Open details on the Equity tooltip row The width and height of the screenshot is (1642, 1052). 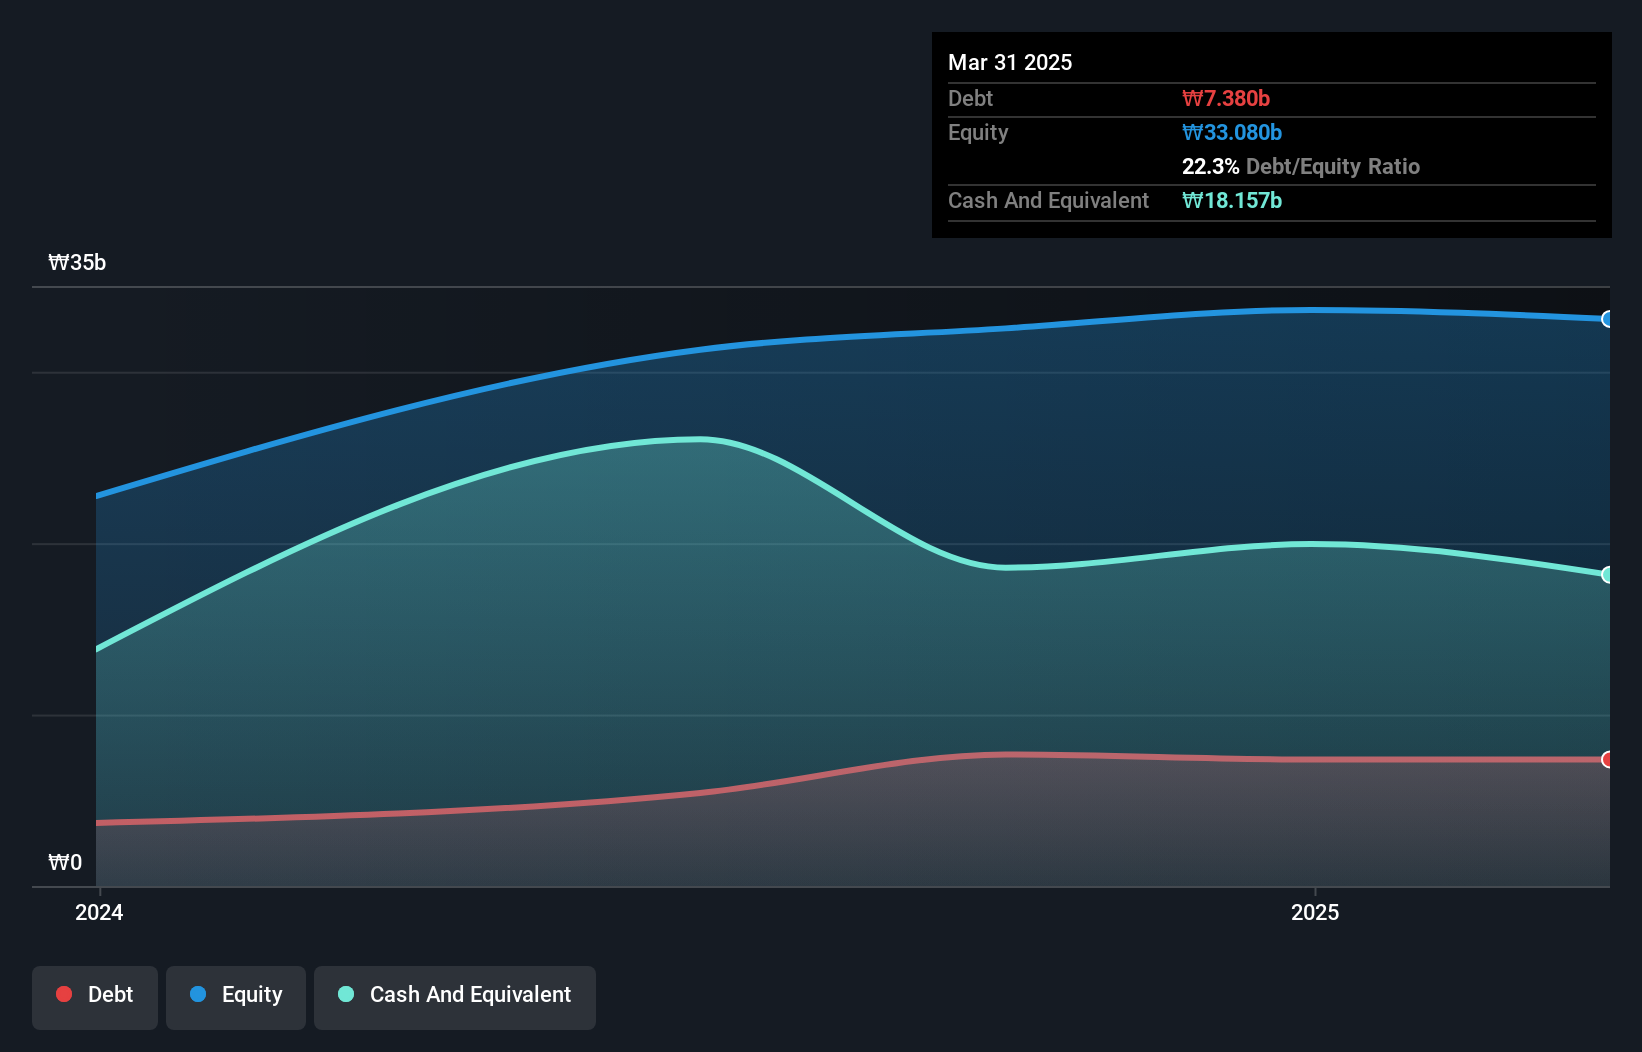pyautogui.click(x=977, y=132)
